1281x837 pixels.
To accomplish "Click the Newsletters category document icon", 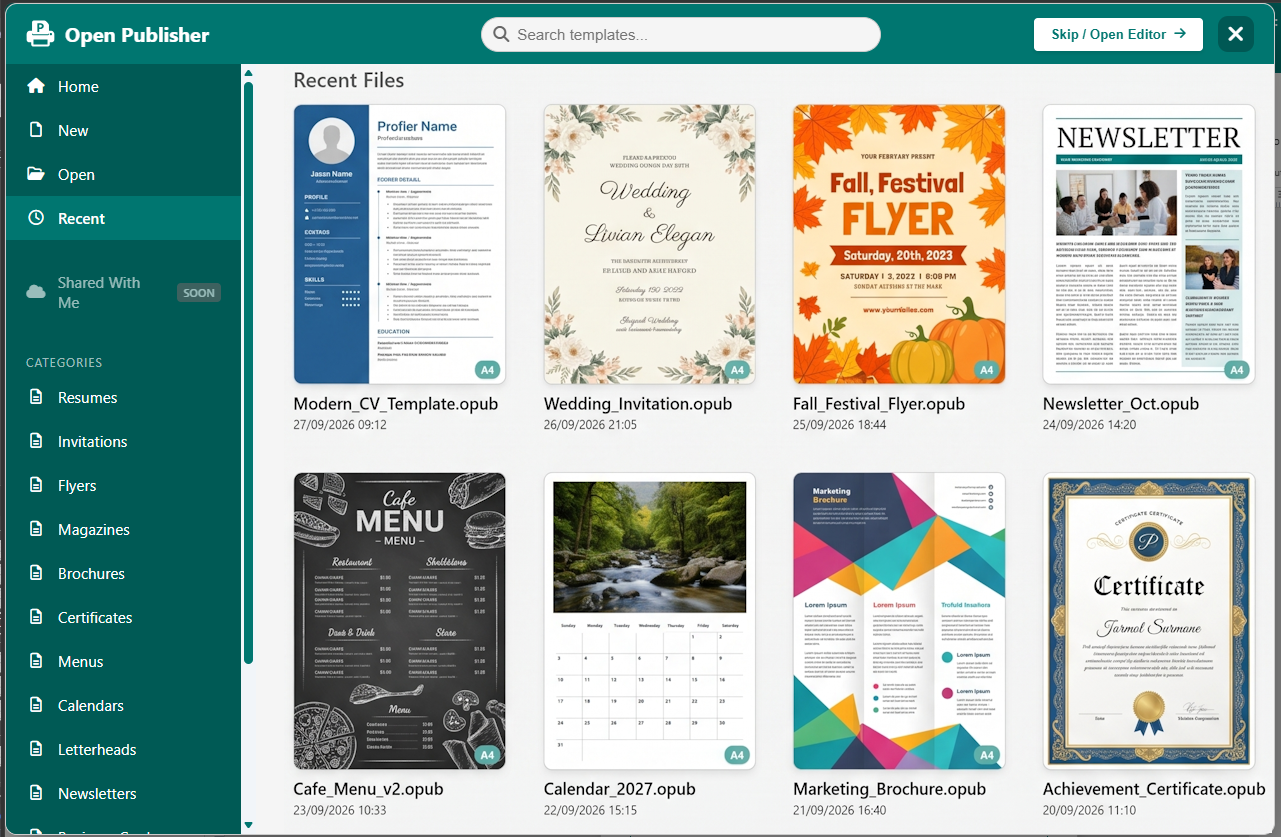I will click(x=37, y=793).
